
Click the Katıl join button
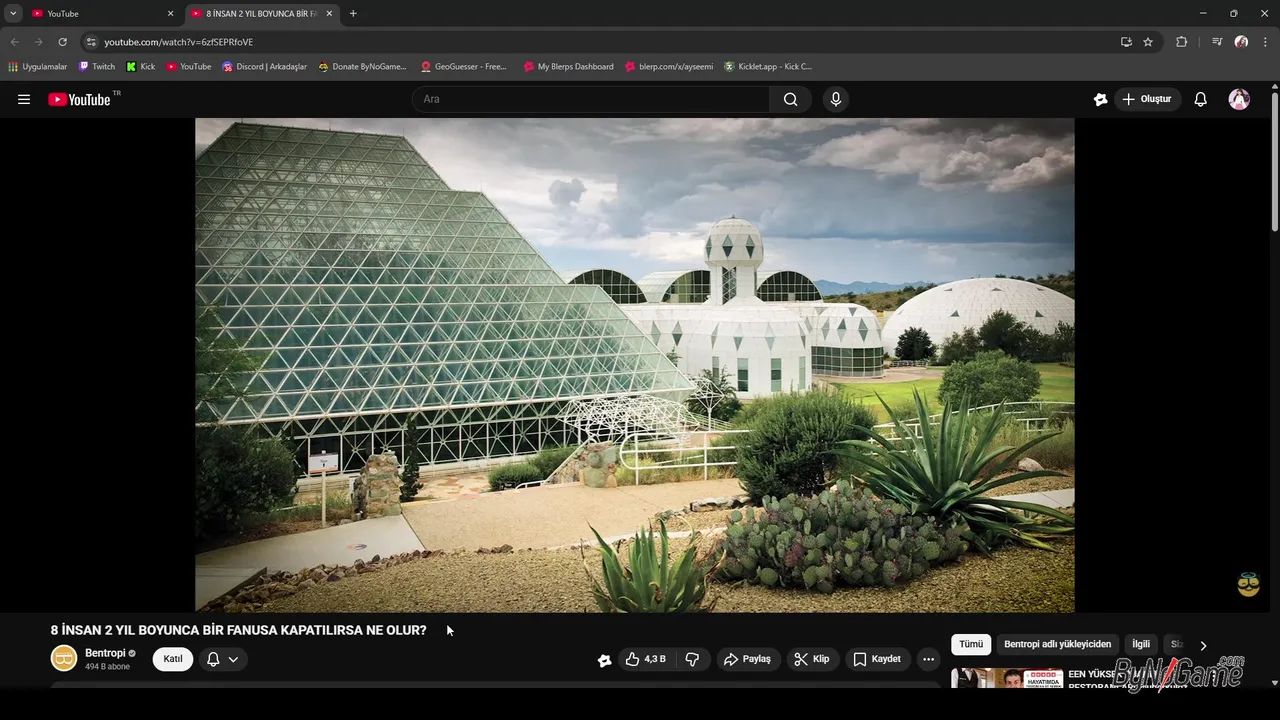pos(173,659)
